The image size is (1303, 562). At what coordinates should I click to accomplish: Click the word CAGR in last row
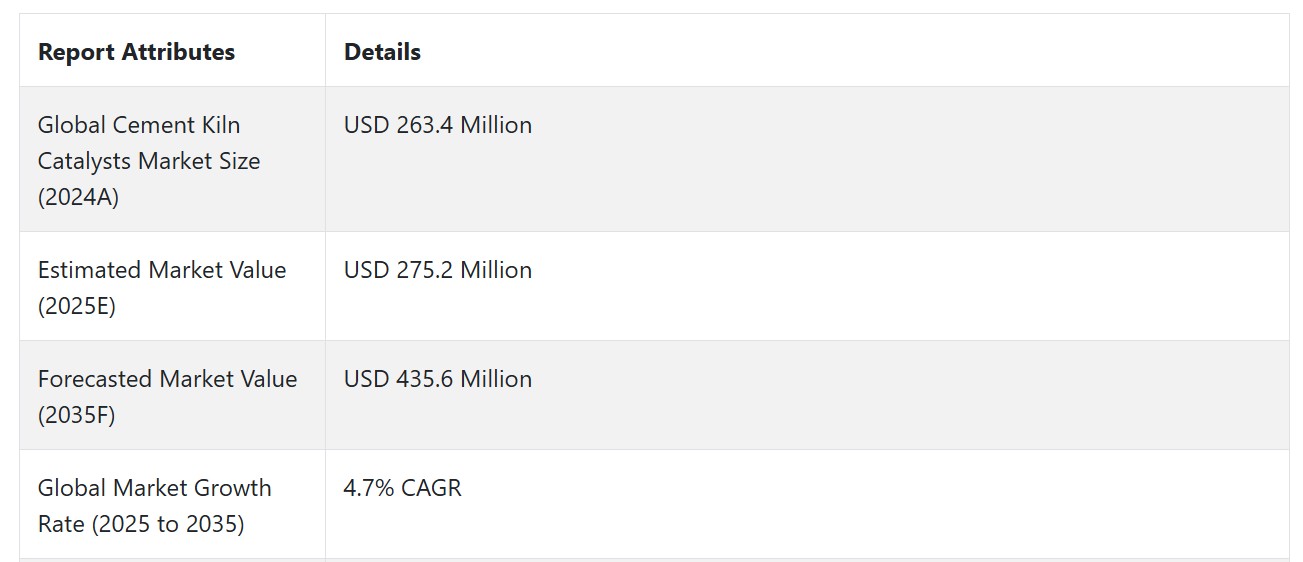click(432, 488)
